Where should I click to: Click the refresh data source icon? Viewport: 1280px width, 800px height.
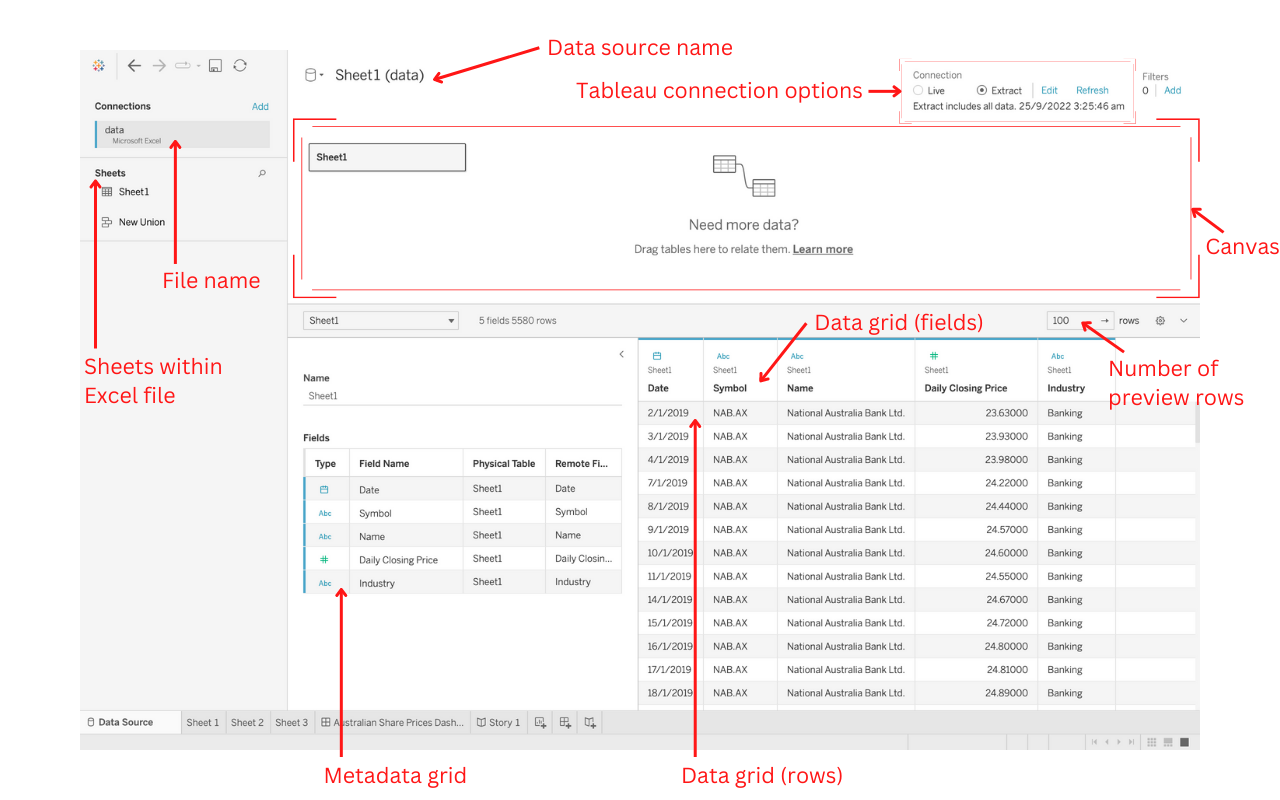pyautogui.click(x=240, y=66)
